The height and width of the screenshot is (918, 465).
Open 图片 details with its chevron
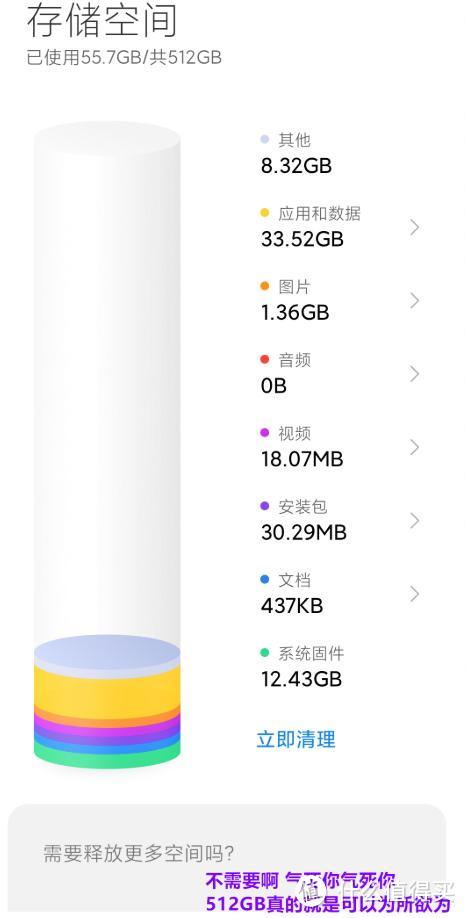pos(415,300)
